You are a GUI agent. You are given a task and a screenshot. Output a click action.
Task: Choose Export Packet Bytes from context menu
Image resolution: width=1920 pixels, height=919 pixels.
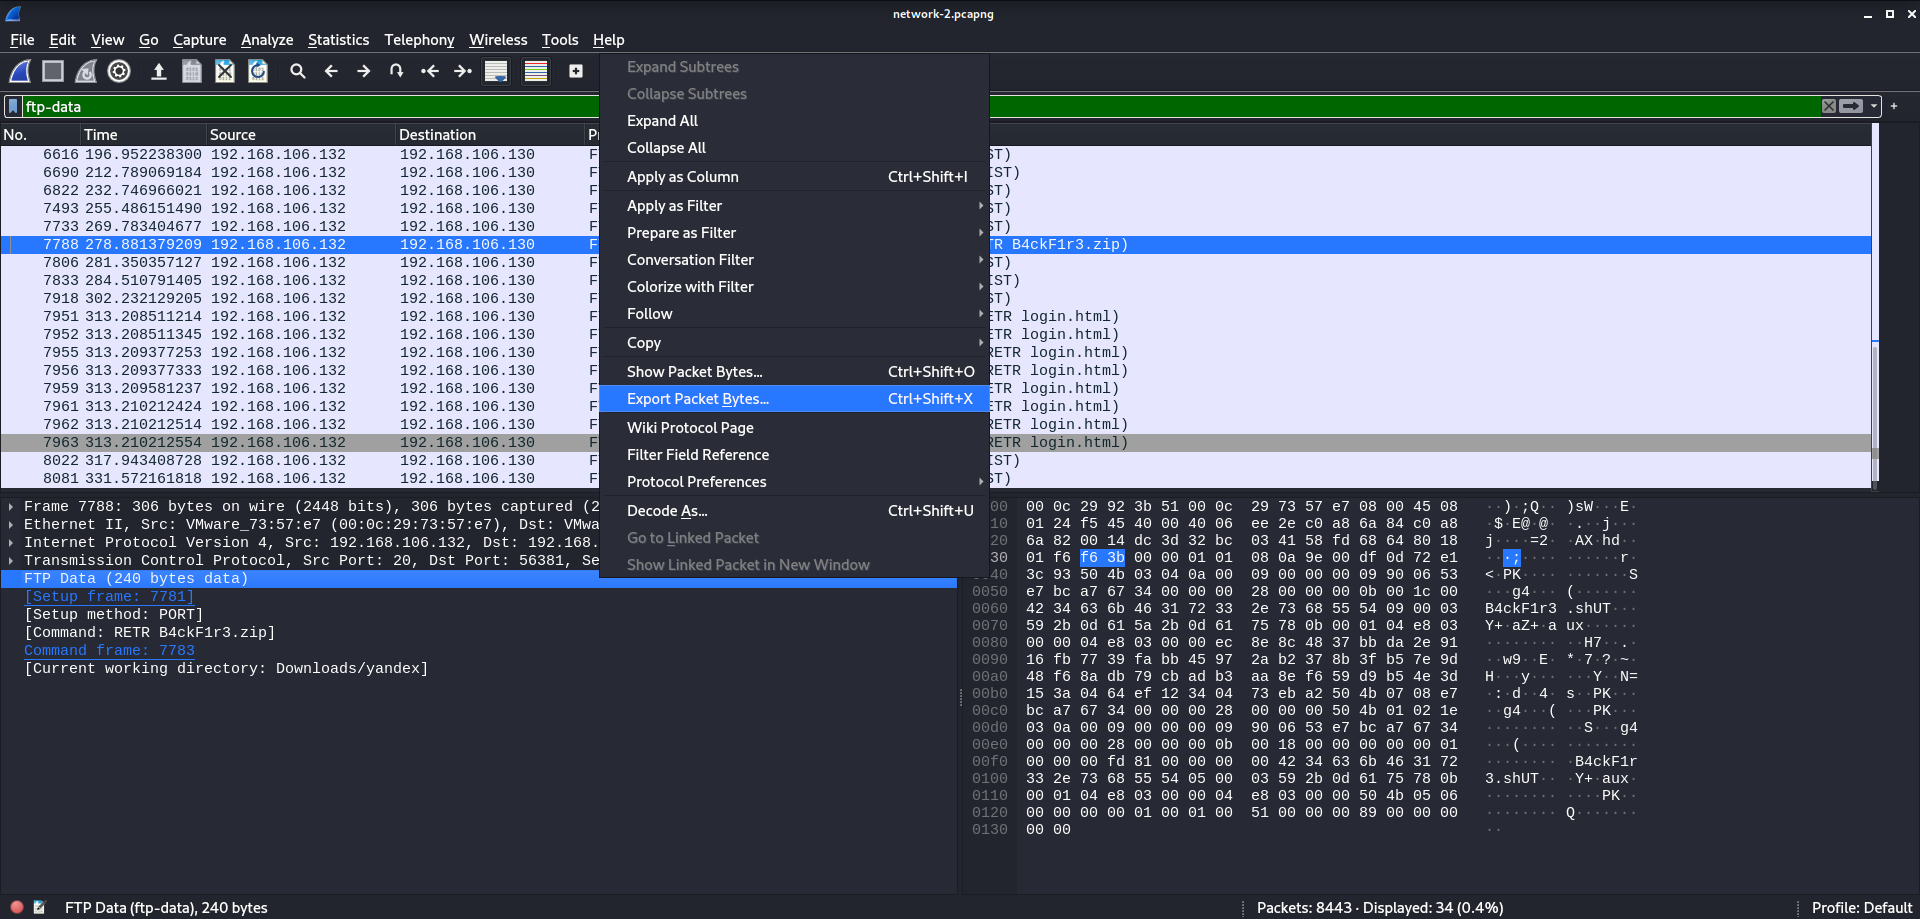[794, 398]
